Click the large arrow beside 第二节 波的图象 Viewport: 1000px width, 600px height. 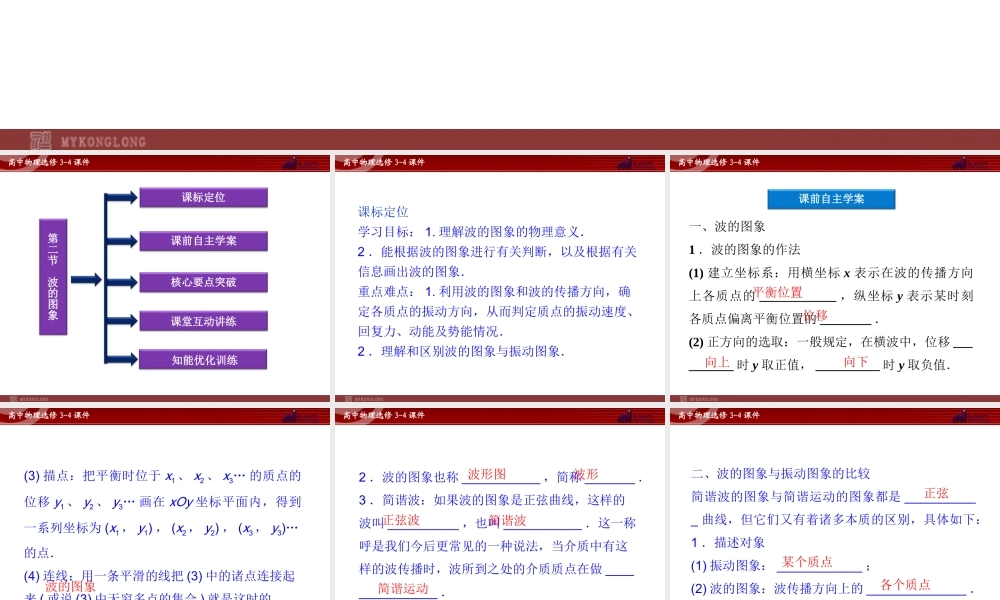pyautogui.click(x=86, y=279)
